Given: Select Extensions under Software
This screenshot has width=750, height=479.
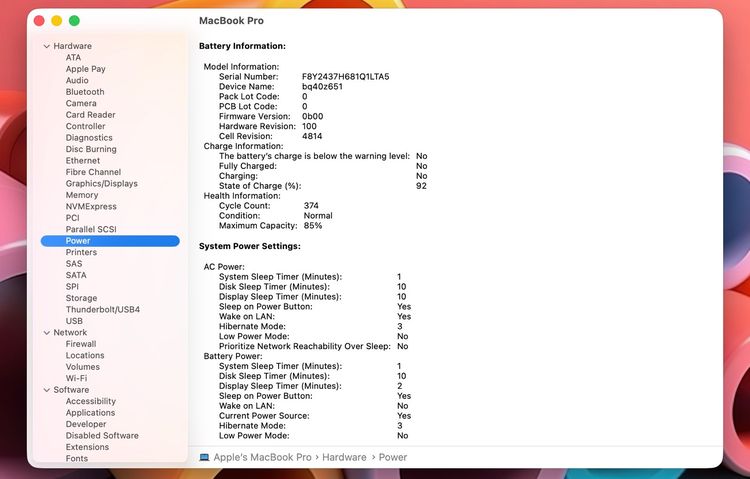Looking at the screenshot, I should [x=87, y=447].
